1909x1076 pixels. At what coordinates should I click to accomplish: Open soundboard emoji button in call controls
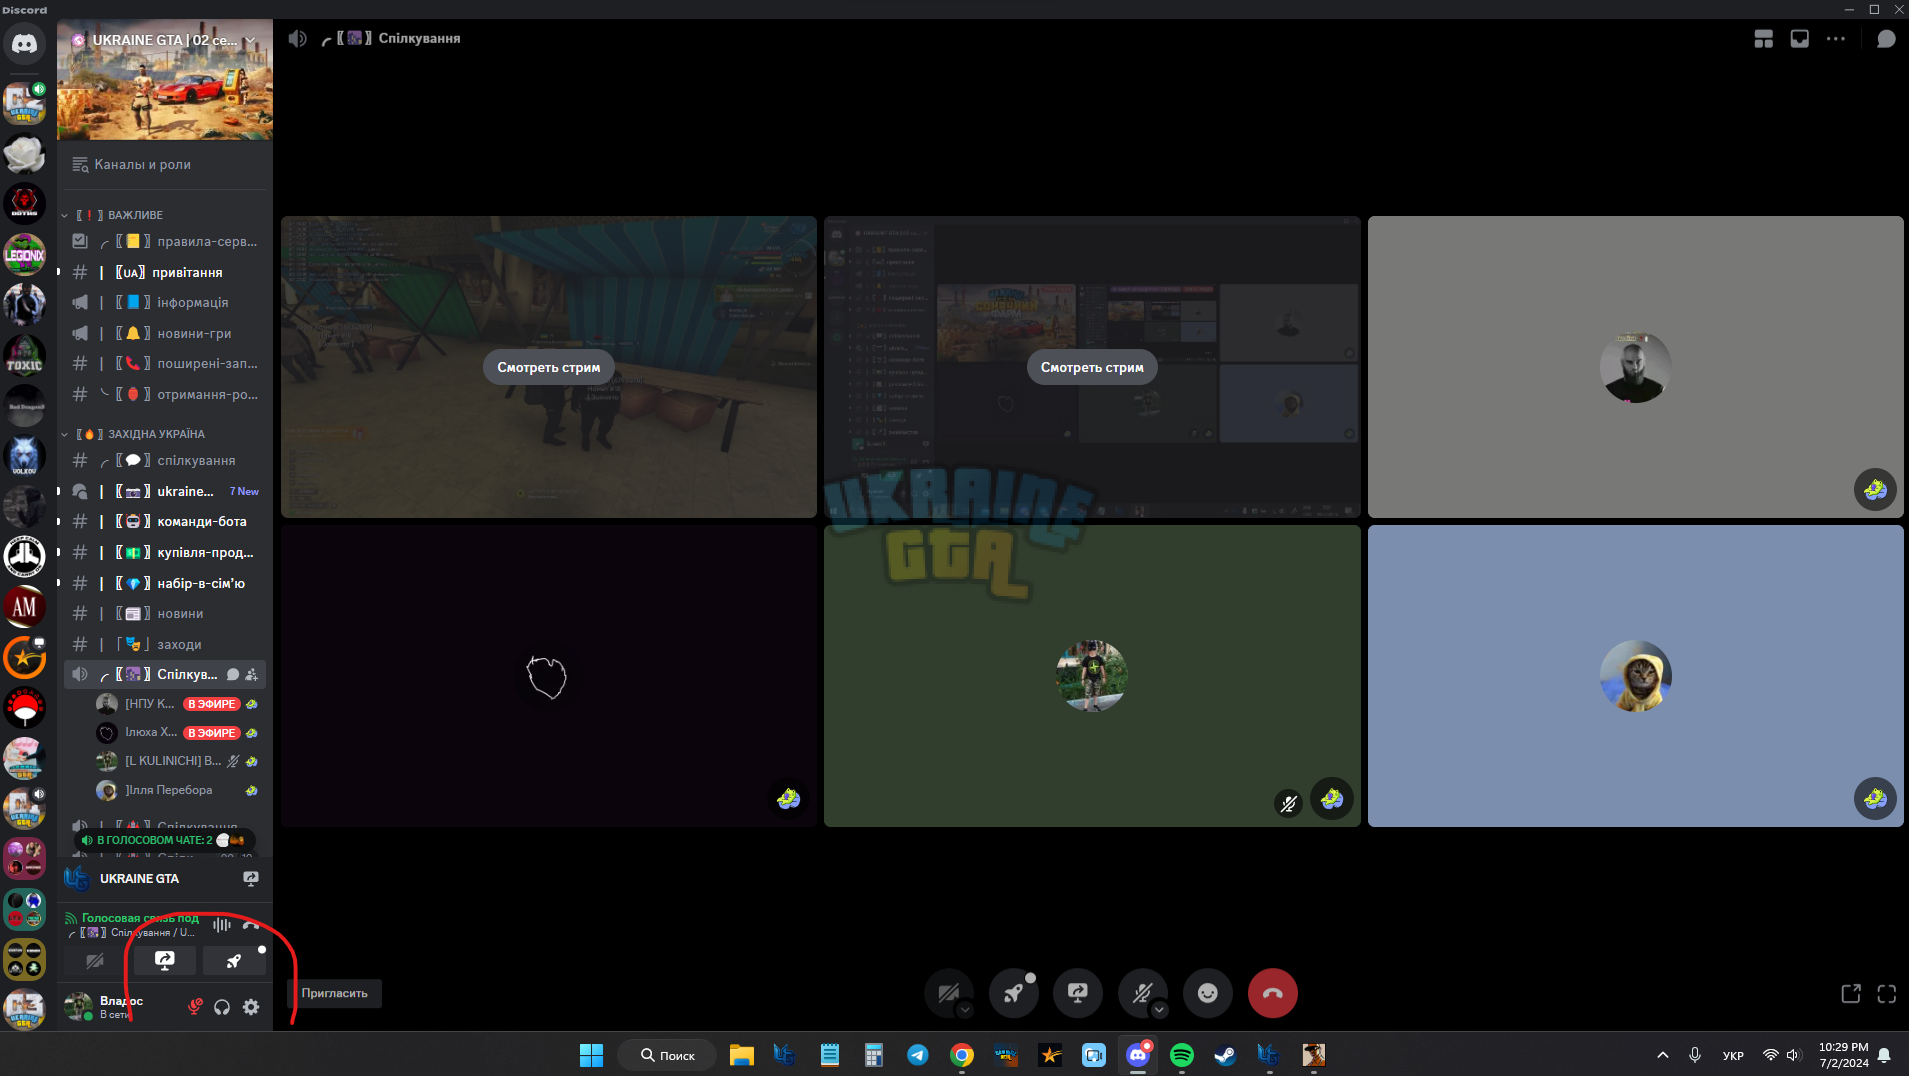(x=1208, y=993)
